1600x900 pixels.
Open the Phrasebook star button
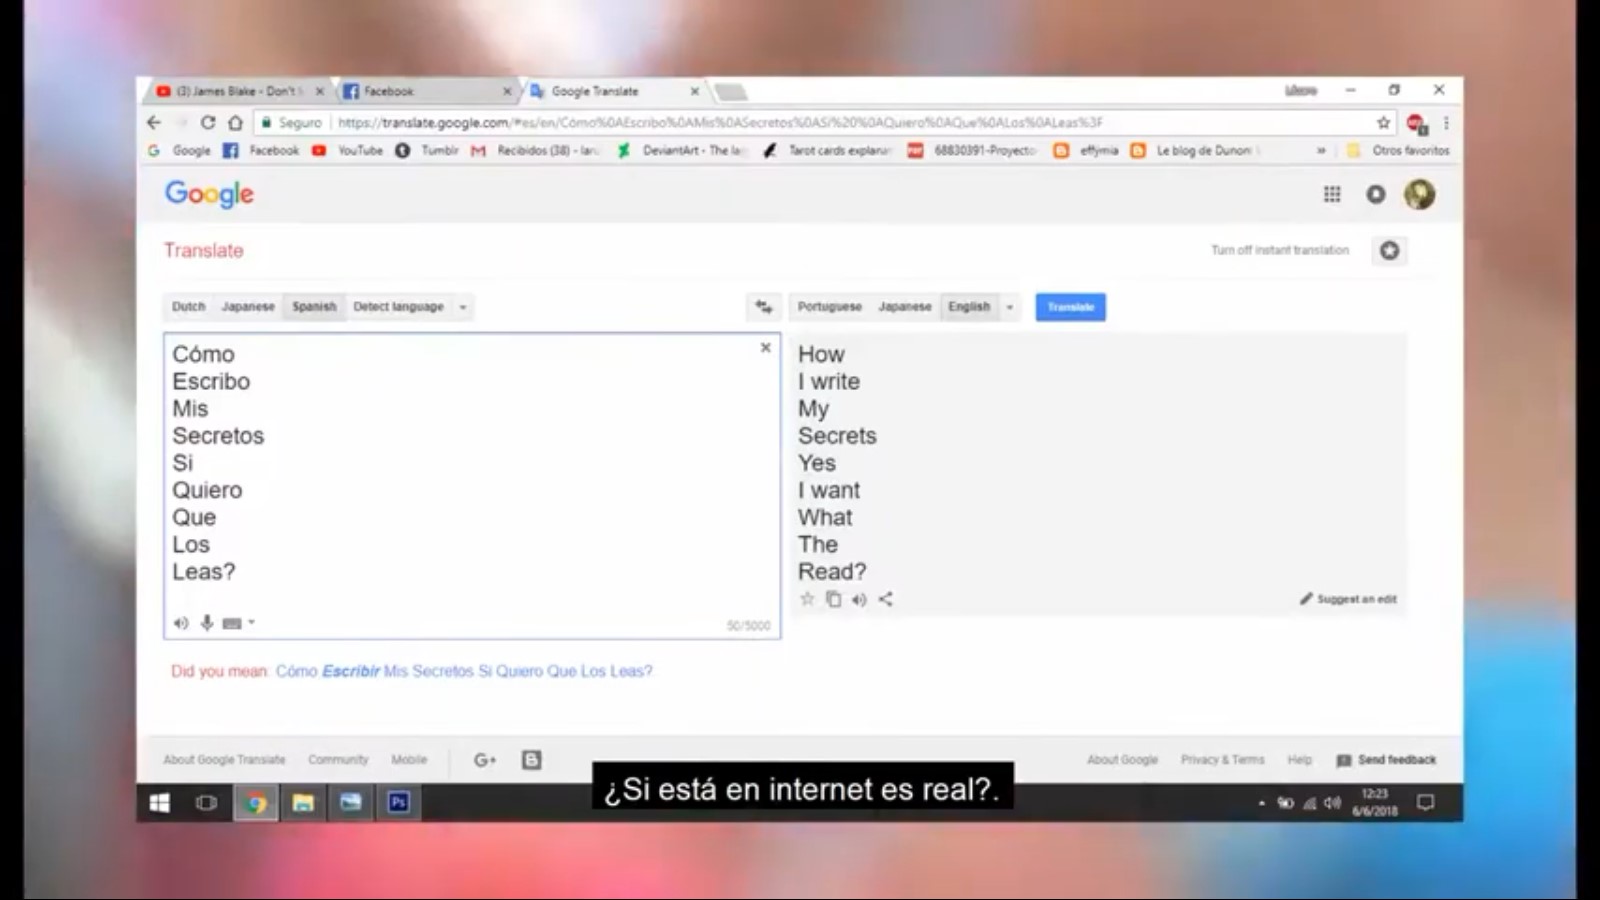(x=1390, y=250)
